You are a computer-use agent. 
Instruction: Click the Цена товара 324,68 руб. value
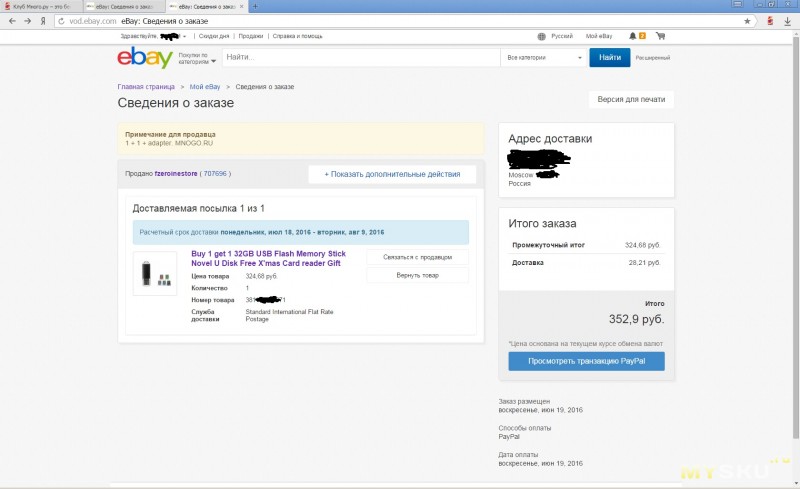(261, 276)
